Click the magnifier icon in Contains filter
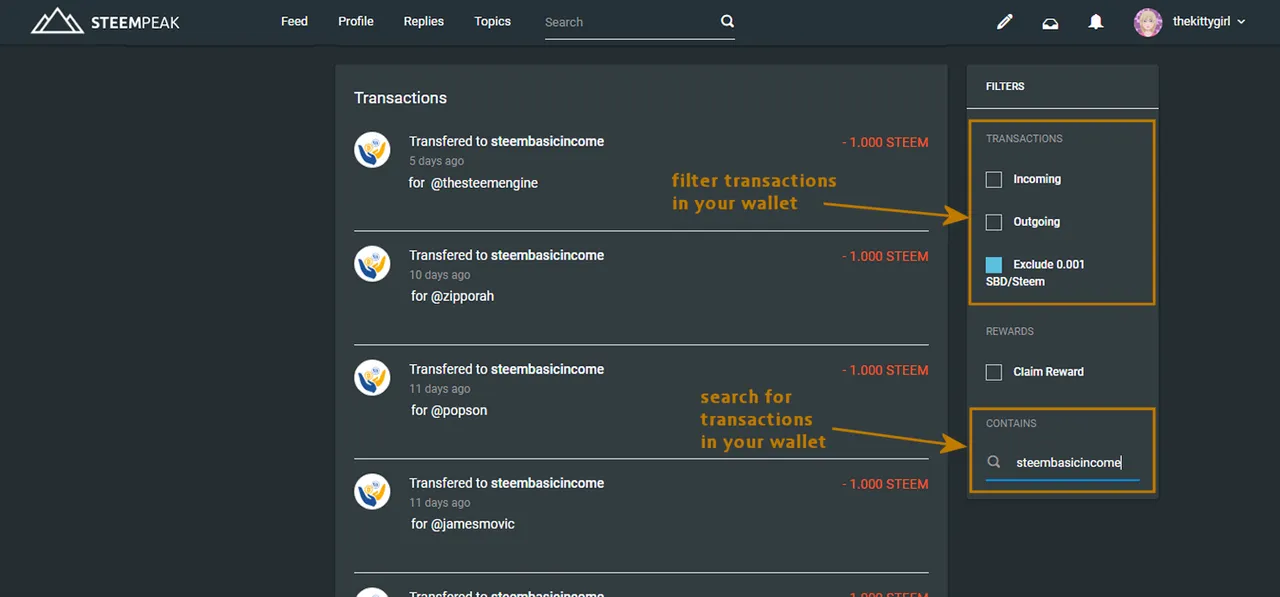This screenshot has width=1280, height=597. [994, 463]
